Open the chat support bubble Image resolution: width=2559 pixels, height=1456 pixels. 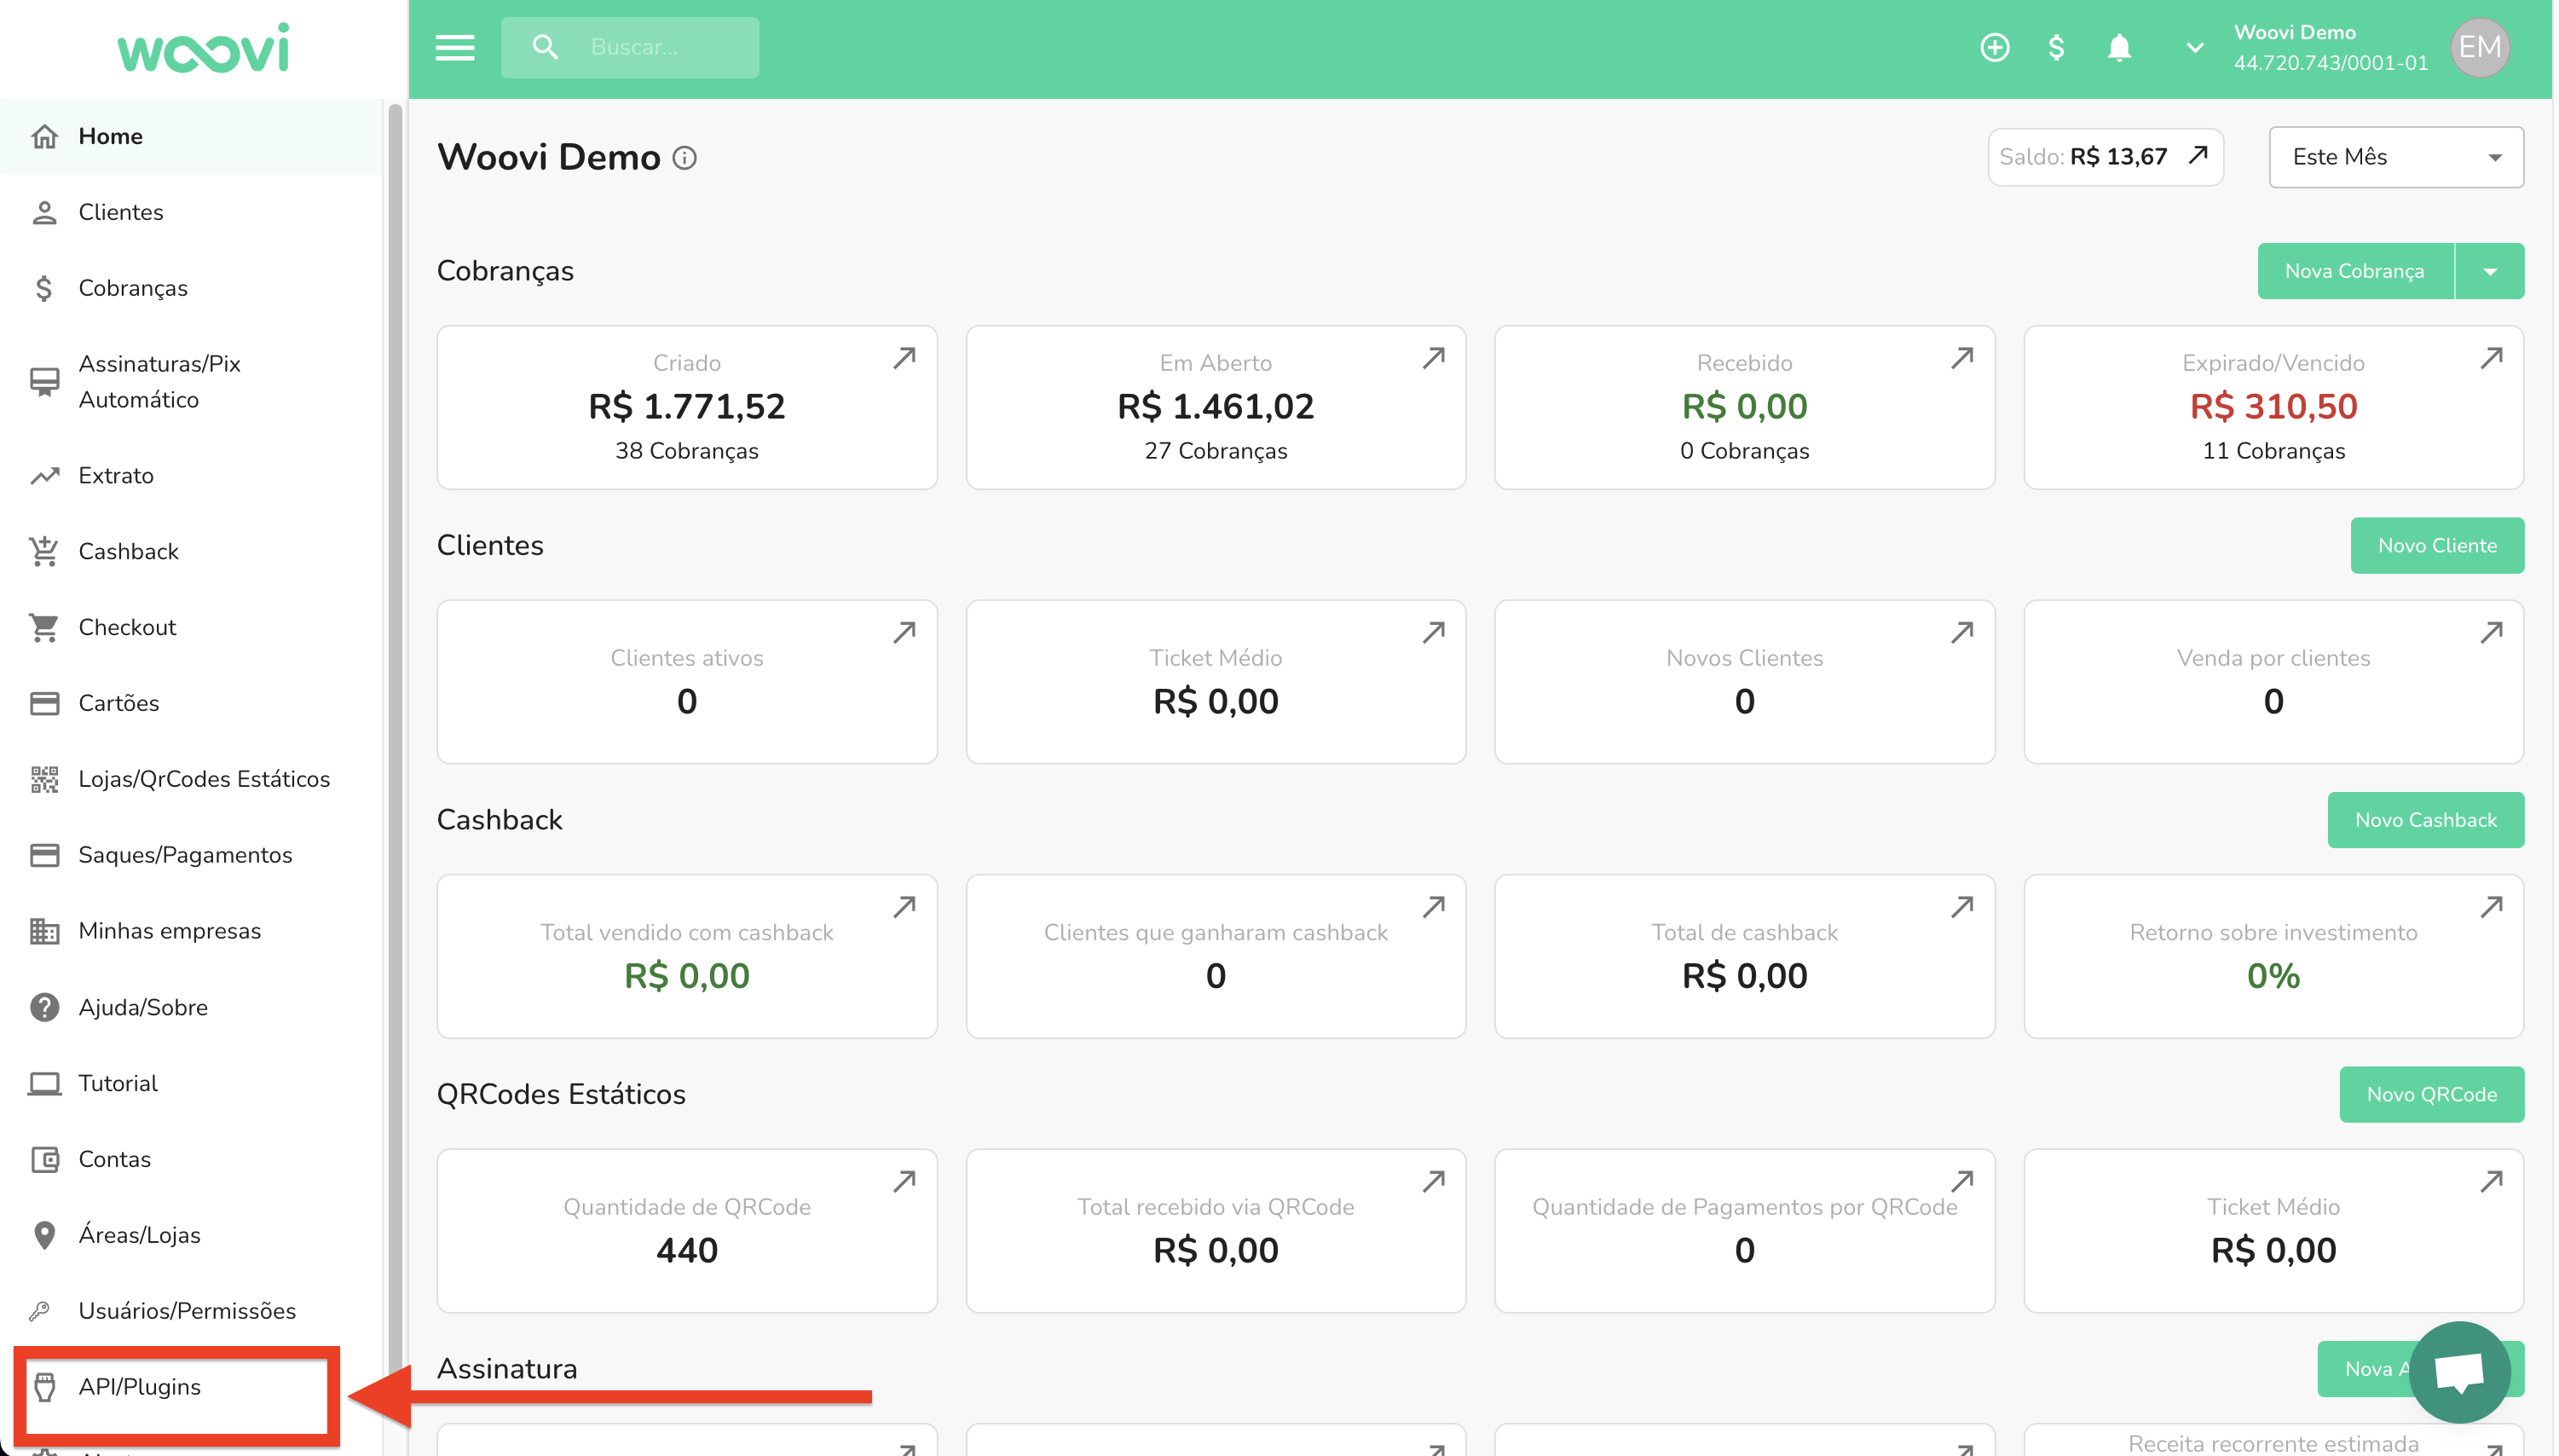point(2459,1371)
